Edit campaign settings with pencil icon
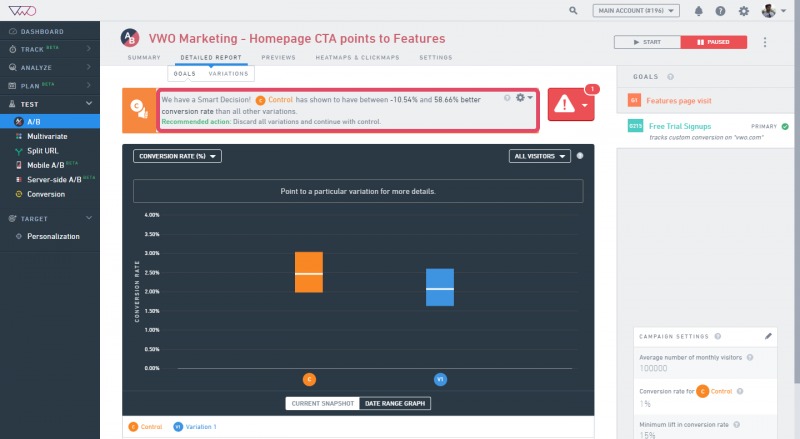Image resolution: width=800 pixels, height=439 pixels. click(x=768, y=336)
